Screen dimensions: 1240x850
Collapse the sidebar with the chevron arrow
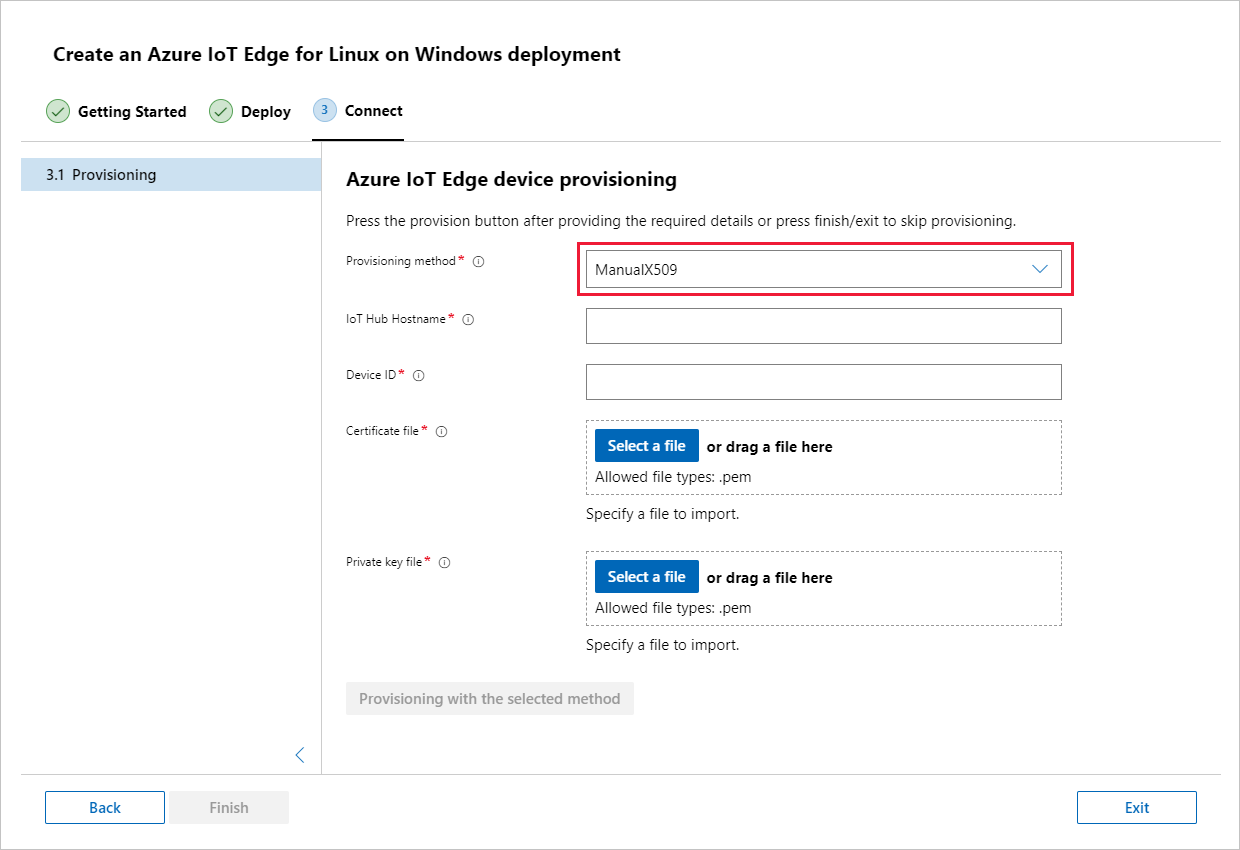pyautogui.click(x=300, y=755)
